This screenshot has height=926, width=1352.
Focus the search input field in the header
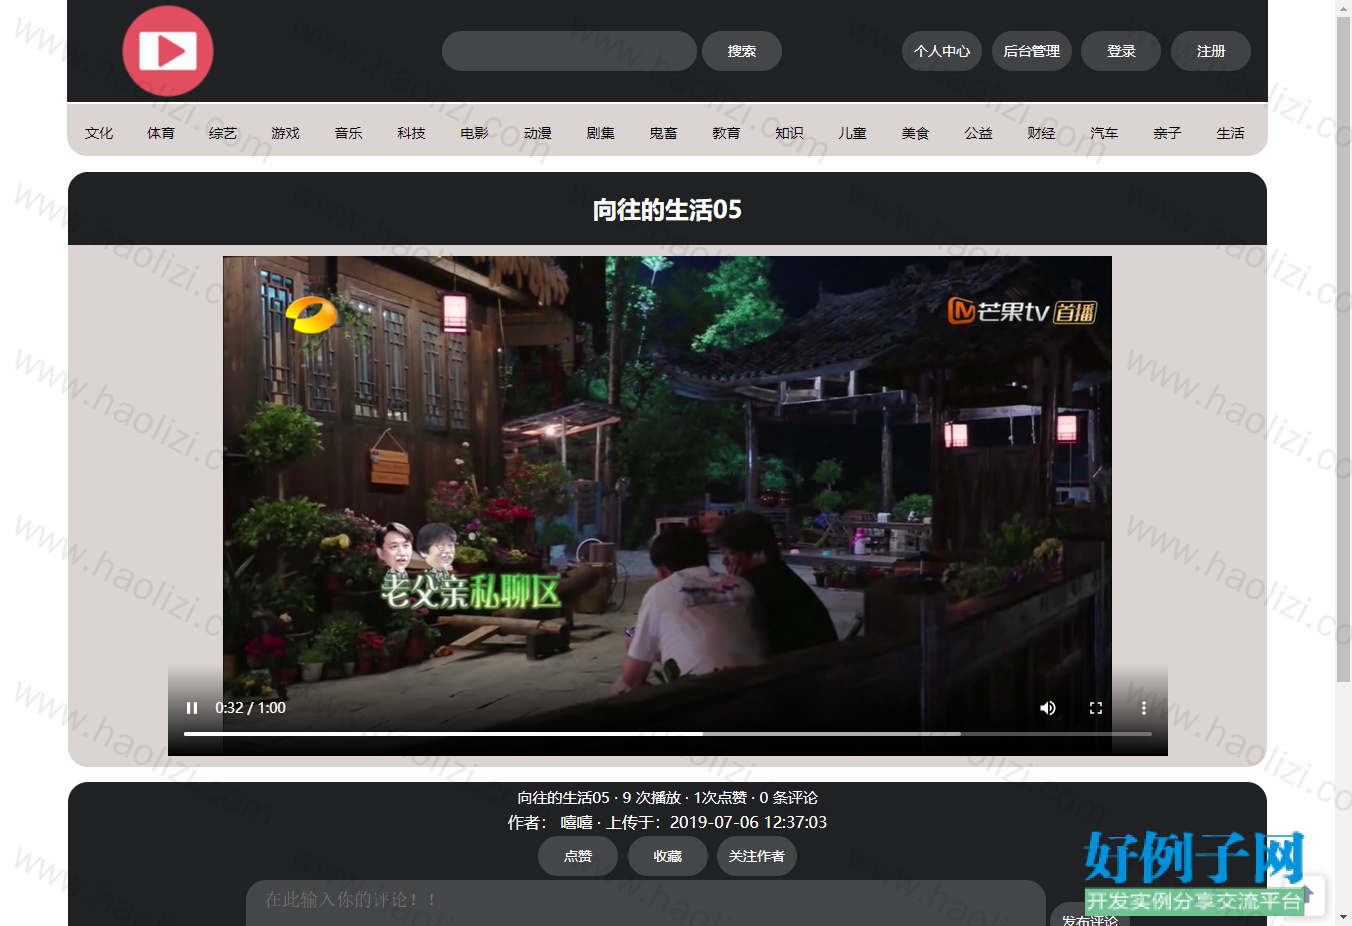[x=569, y=51]
